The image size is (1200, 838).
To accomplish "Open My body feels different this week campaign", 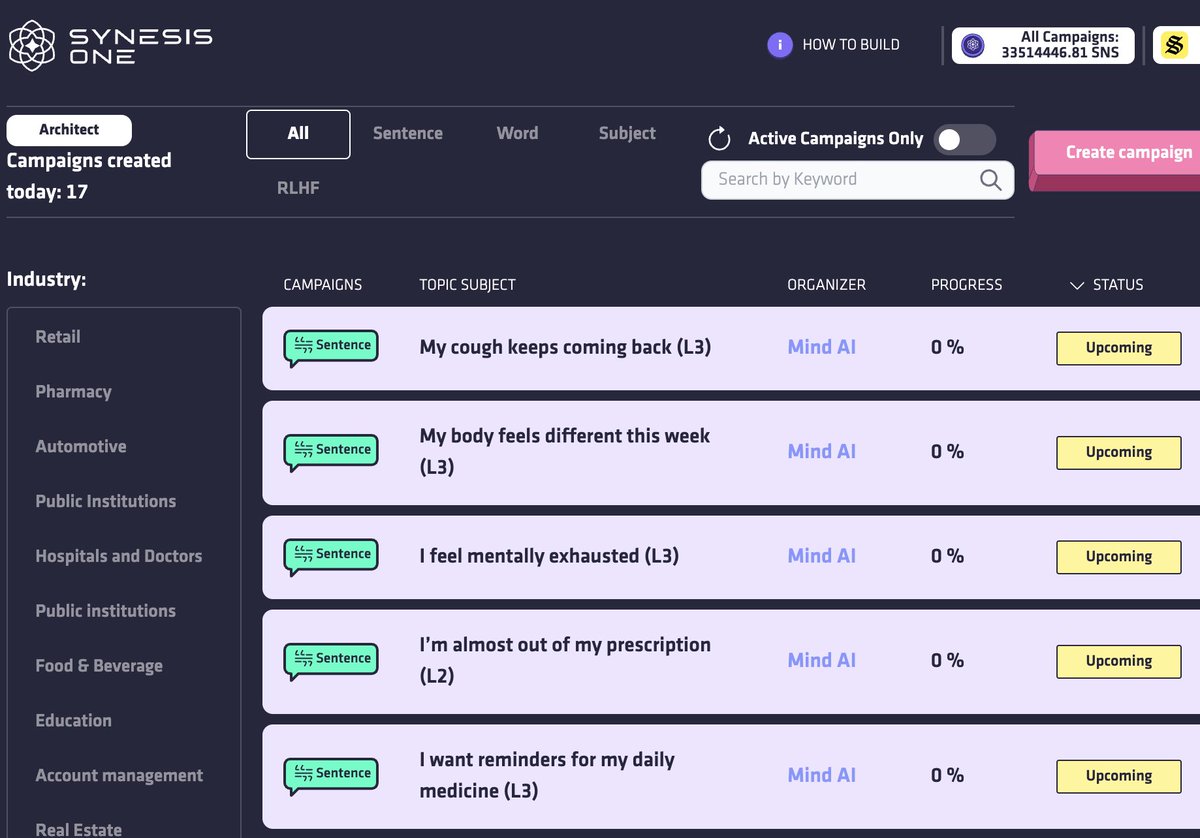I will (565, 451).
